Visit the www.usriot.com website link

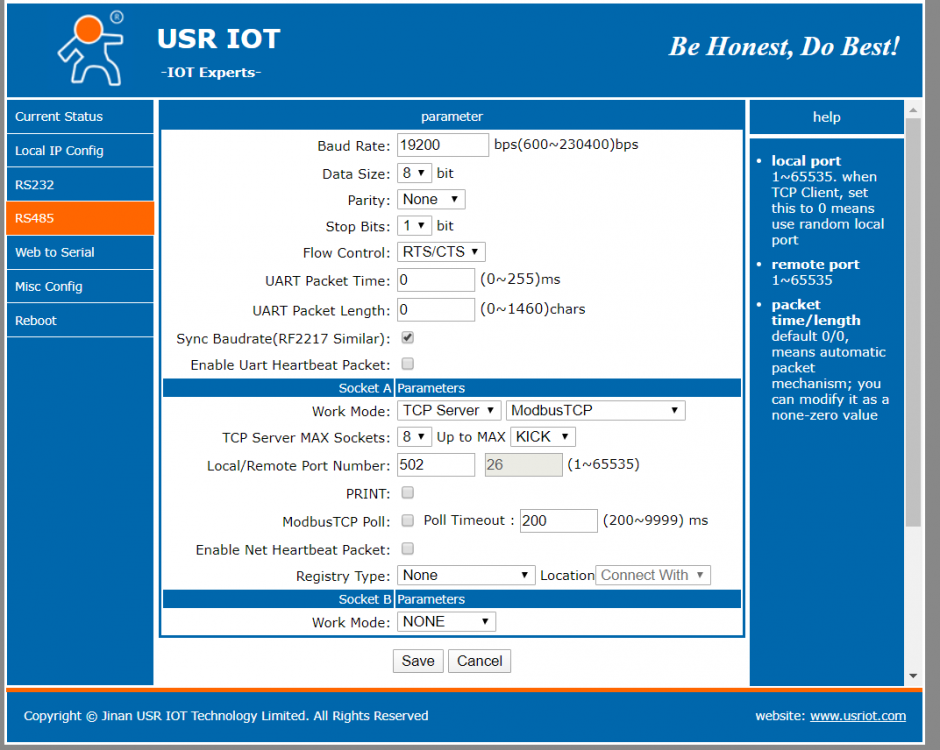click(857, 716)
